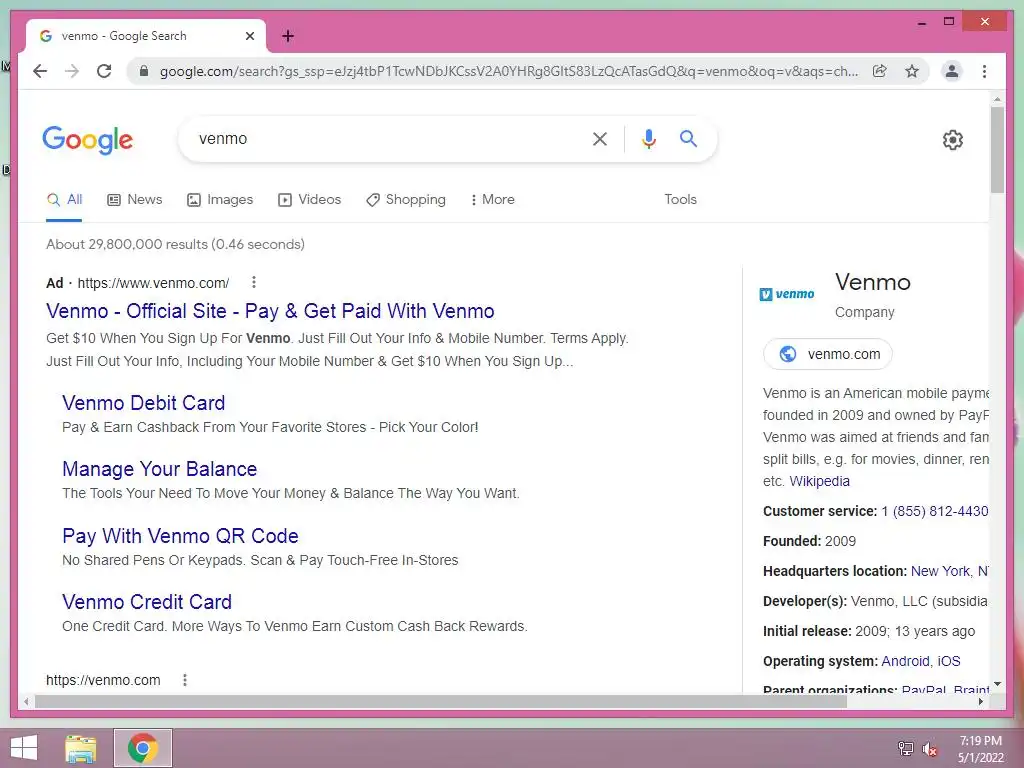Open Chrome's three-dot menu
This screenshot has height=768, width=1024.
click(984, 71)
